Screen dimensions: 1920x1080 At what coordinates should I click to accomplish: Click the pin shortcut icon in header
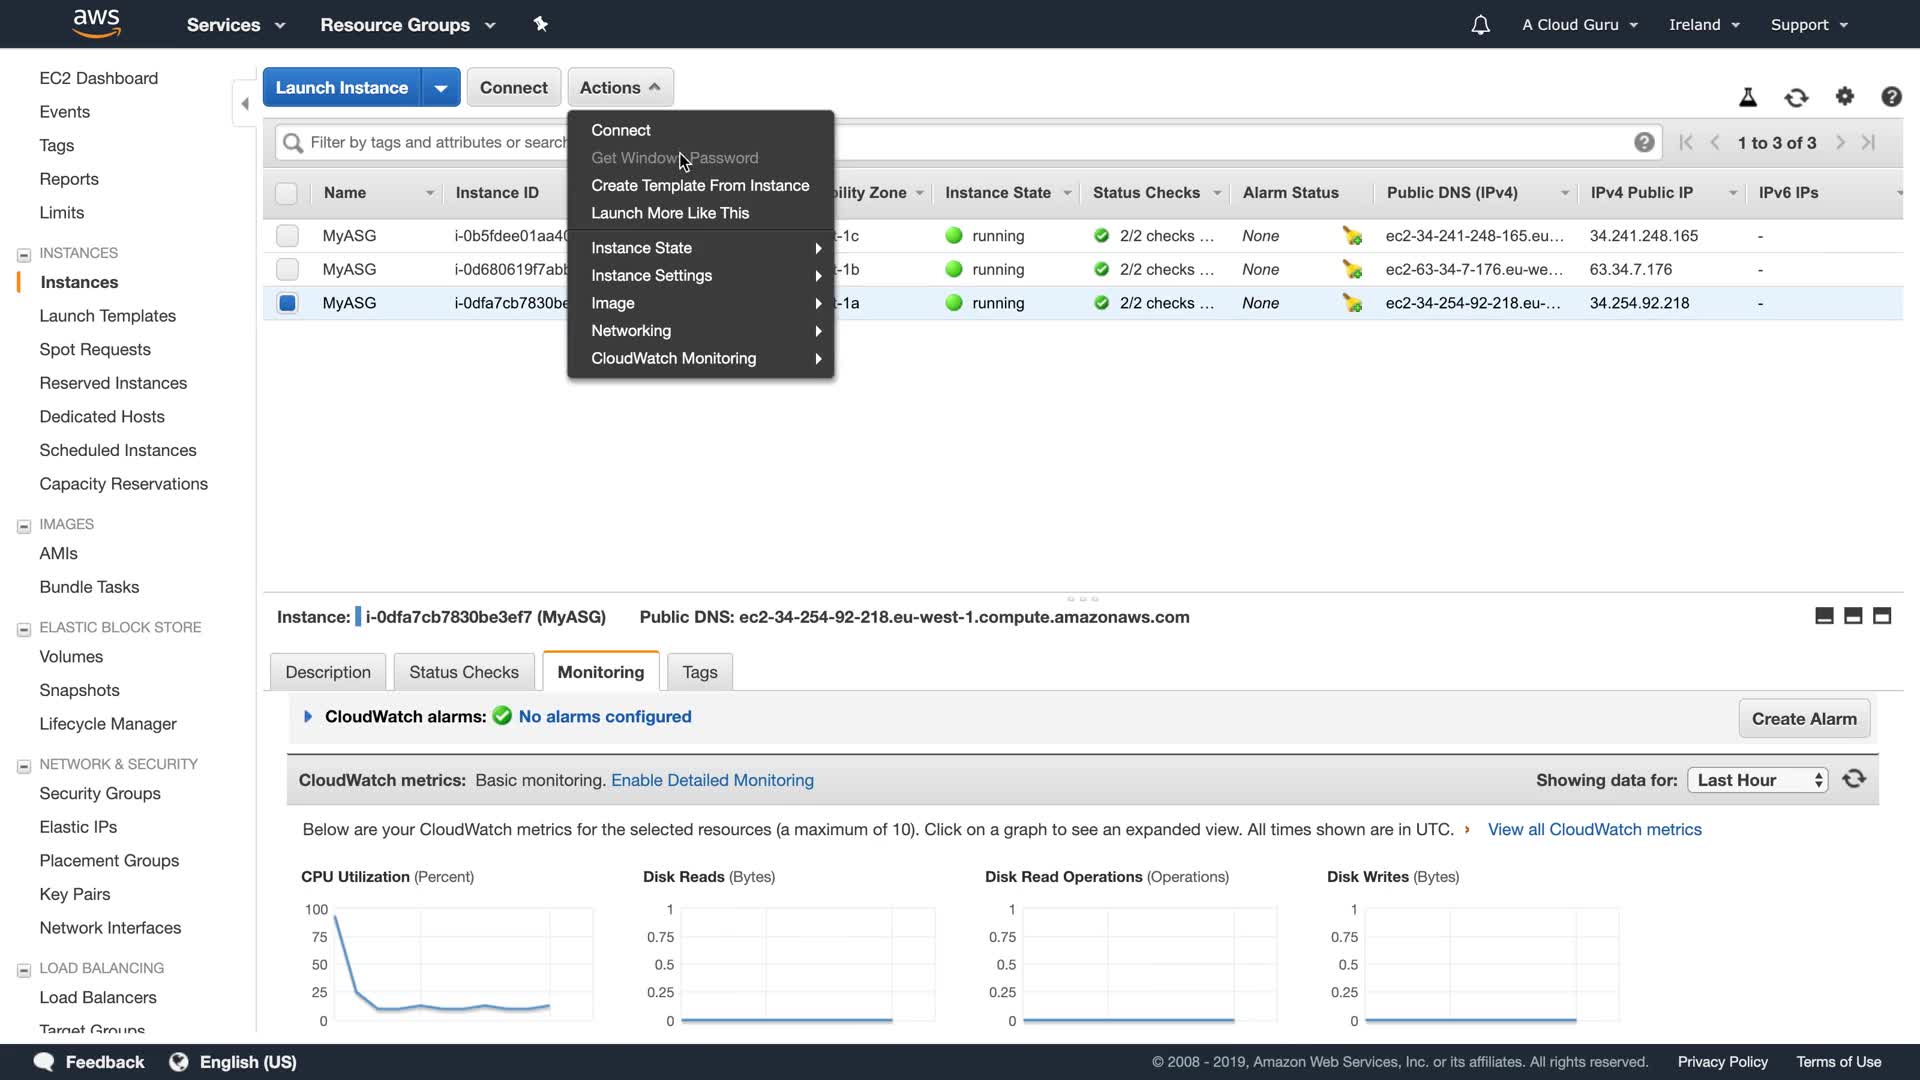pos(541,24)
